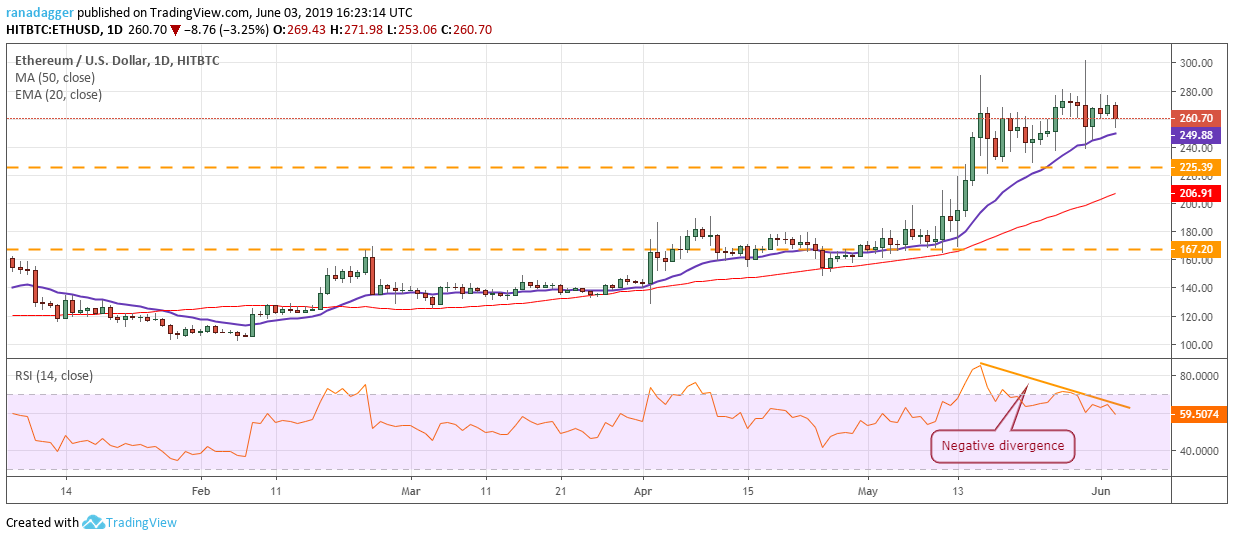Click the 'Feb' date axis label
The width and height of the screenshot is (1234, 540).
click(200, 492)
